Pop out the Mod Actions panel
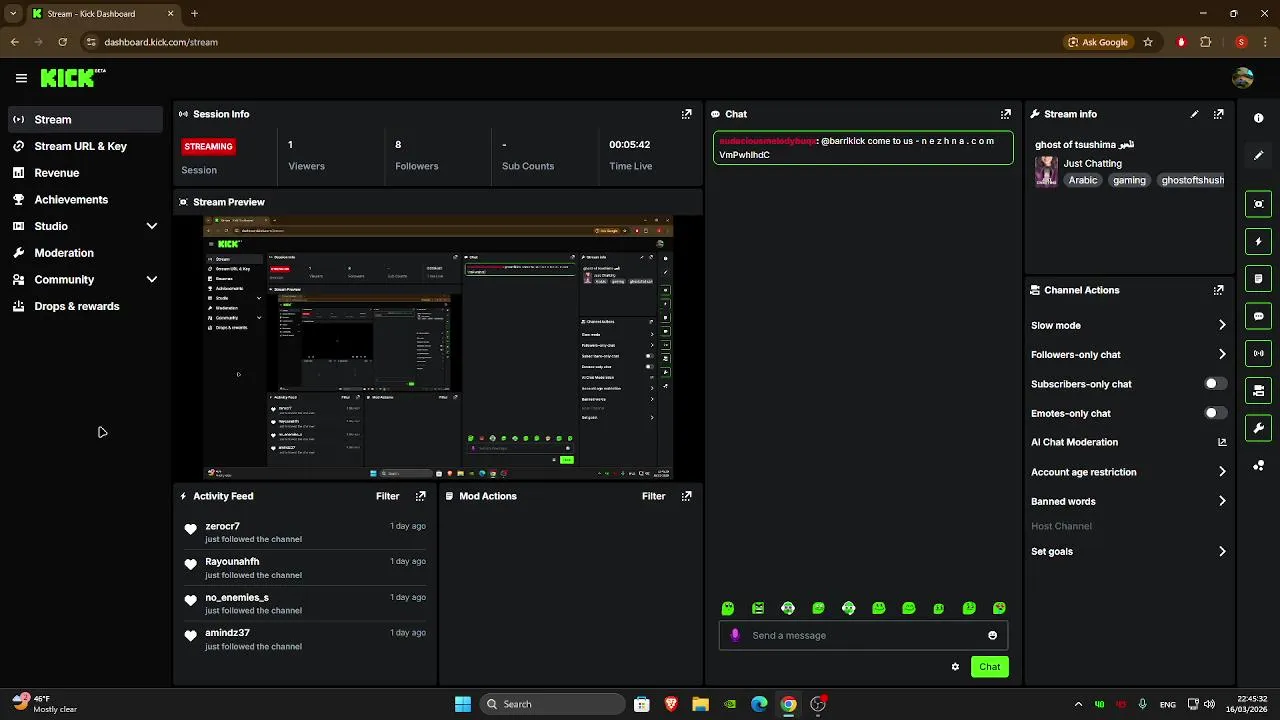The height and width of the screenshot is (720, 1280). click(x=686, y=496)
